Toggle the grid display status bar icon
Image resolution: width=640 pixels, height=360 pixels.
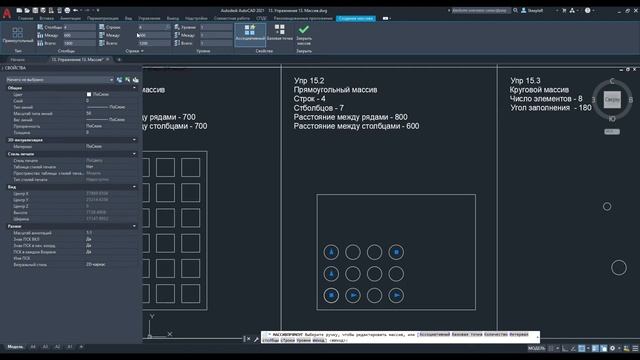[551, 348]
